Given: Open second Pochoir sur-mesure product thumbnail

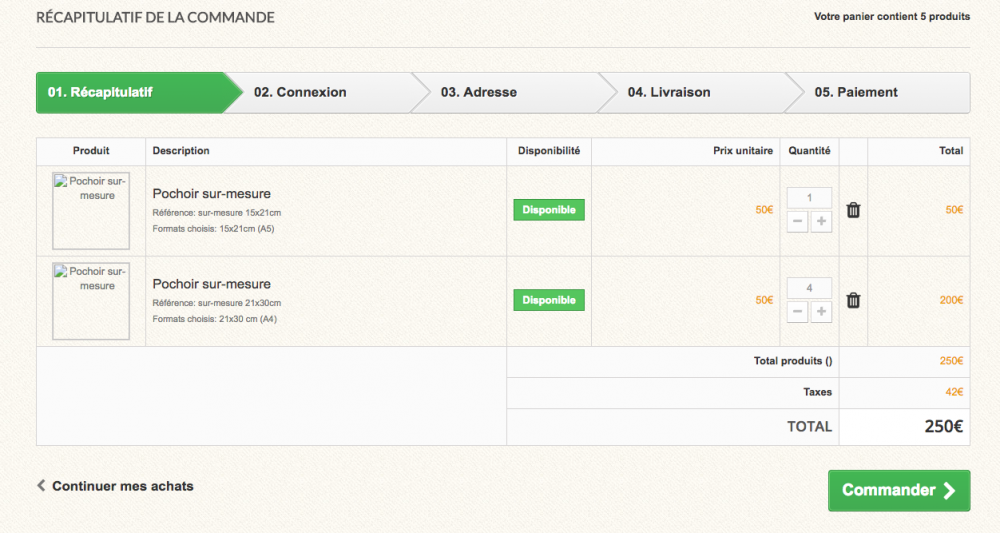Looking at the screenshot, I should coord(91,300).
